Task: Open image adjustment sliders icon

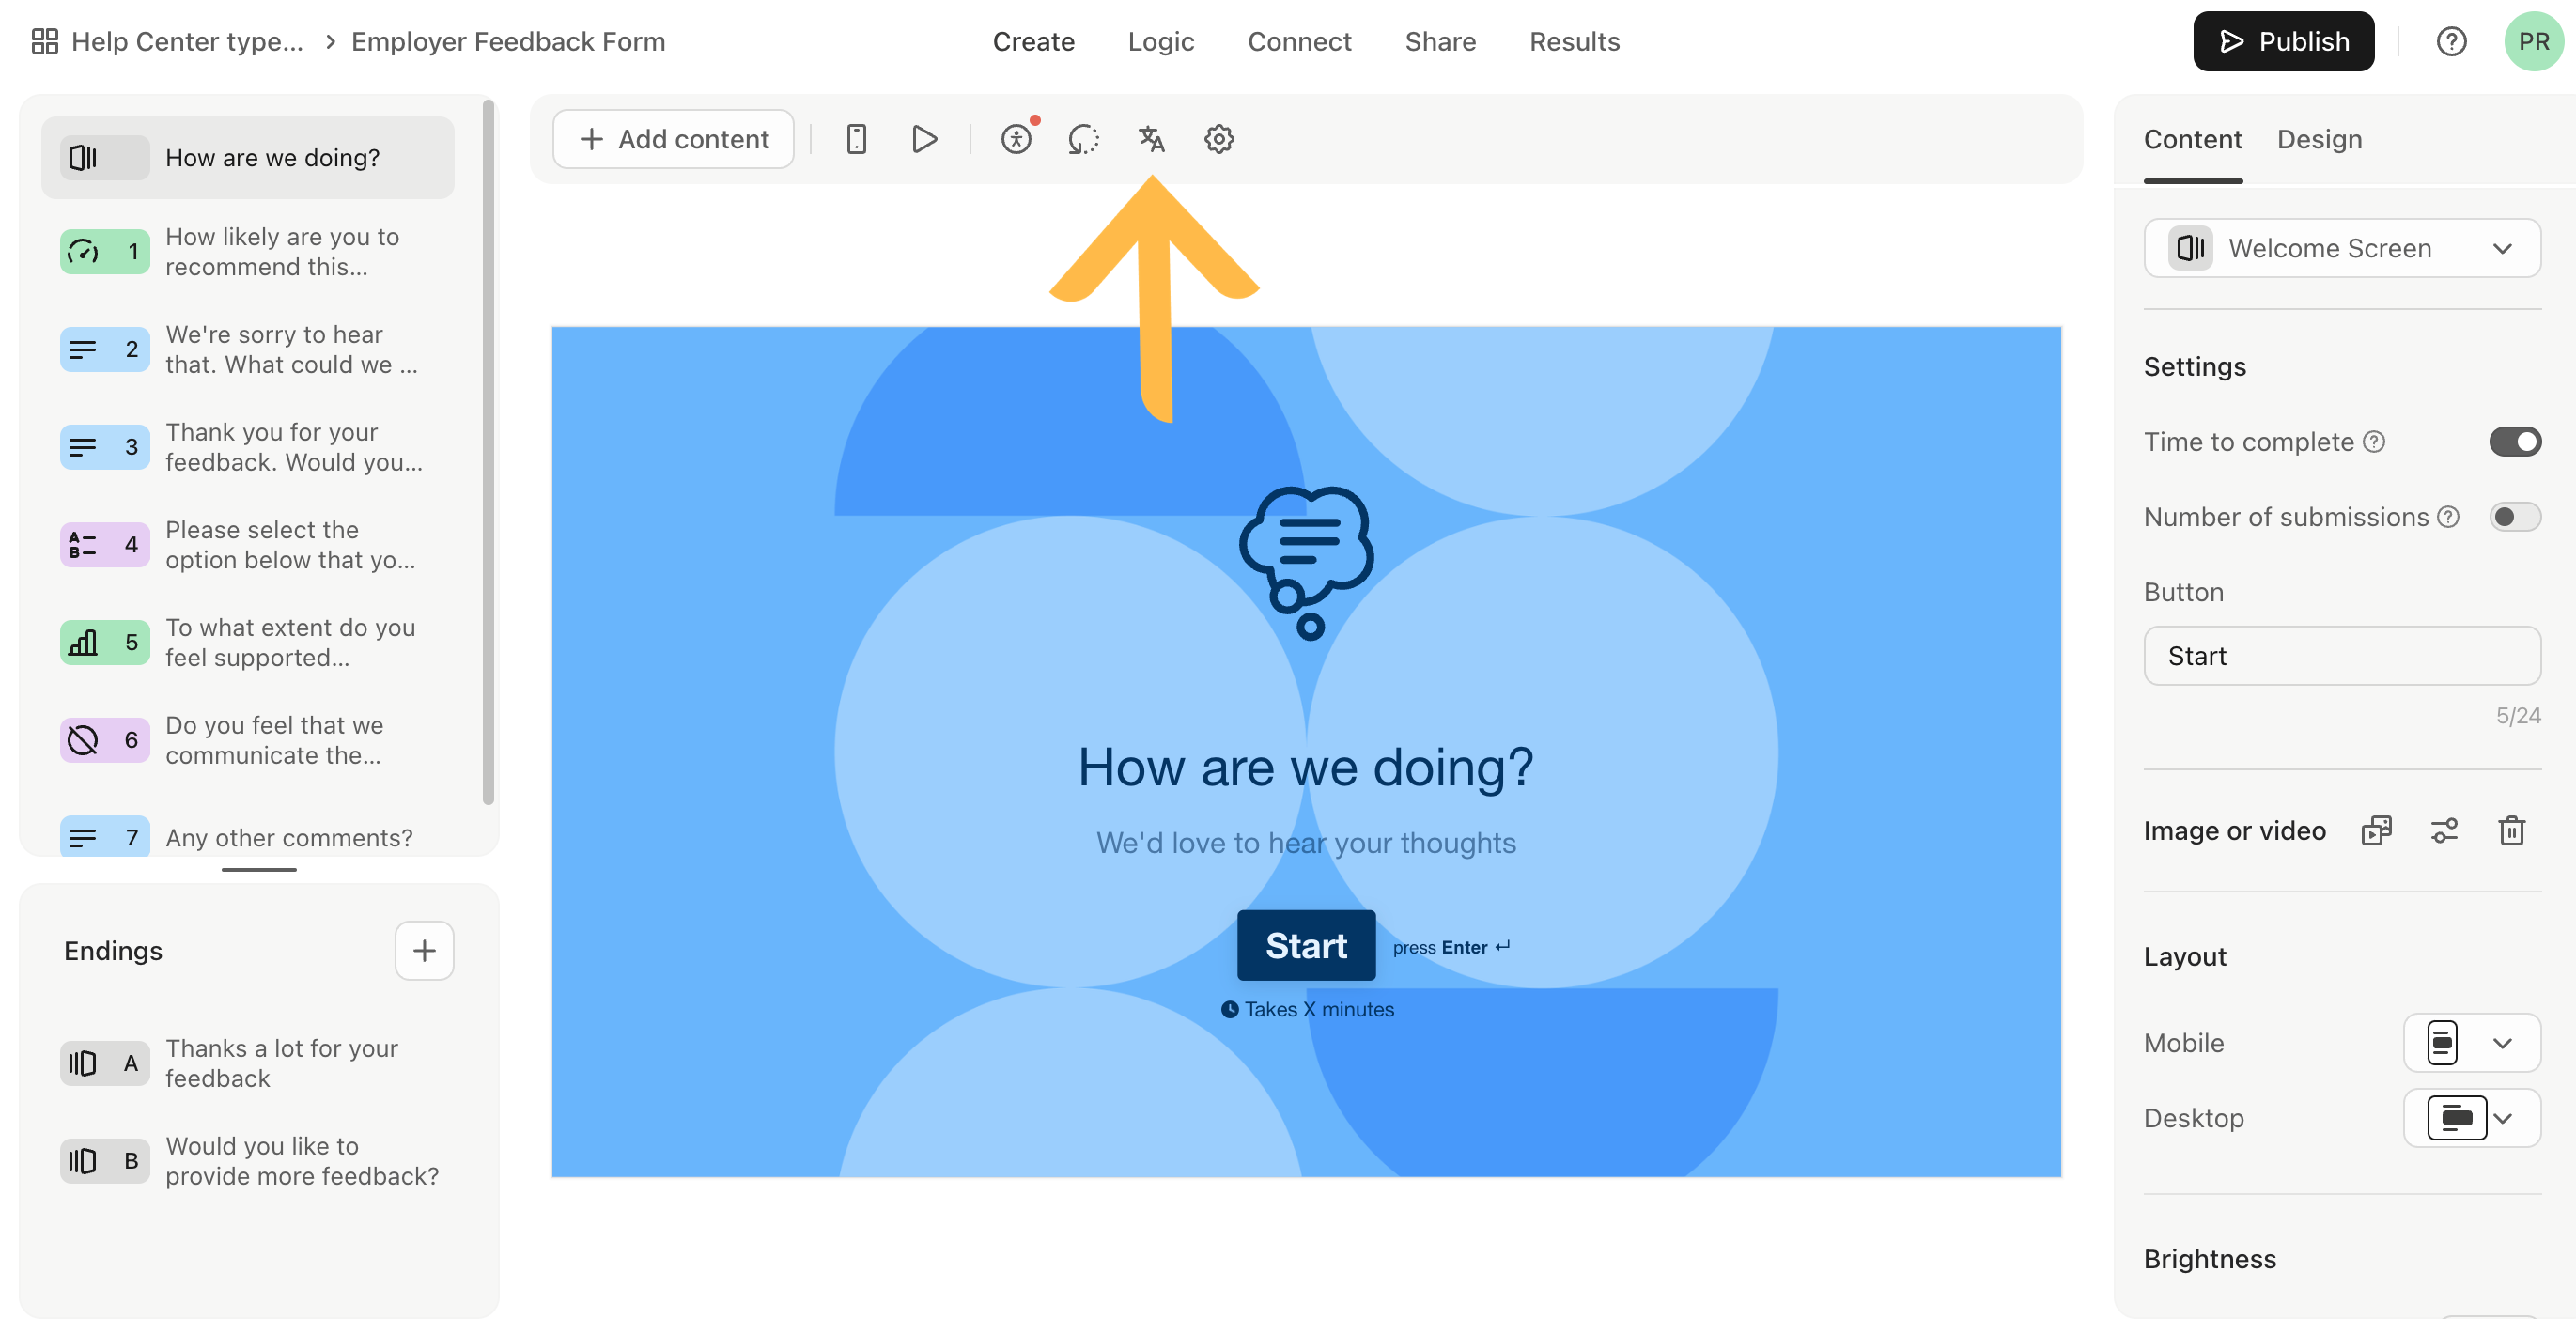Action: click(2444, 831)
